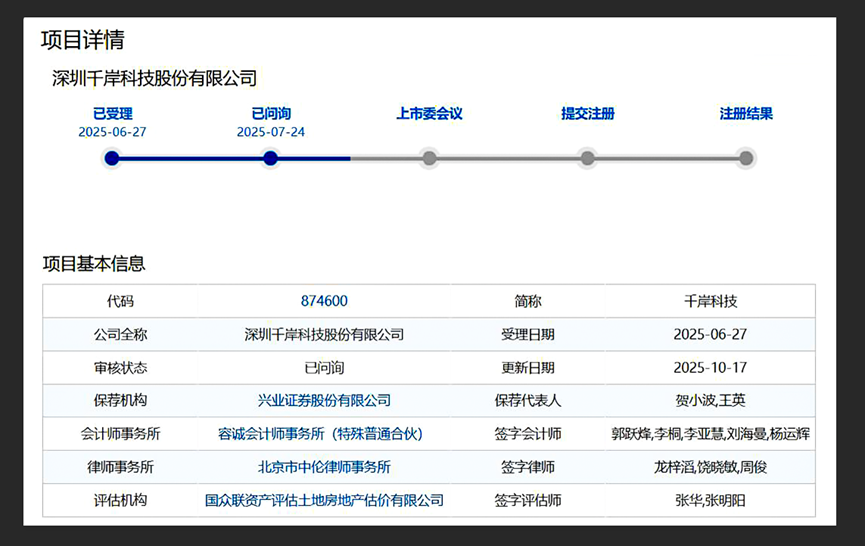Click the 注册结果 timeline node dot
The image size is (865, 546).
[x=746, y=158]
